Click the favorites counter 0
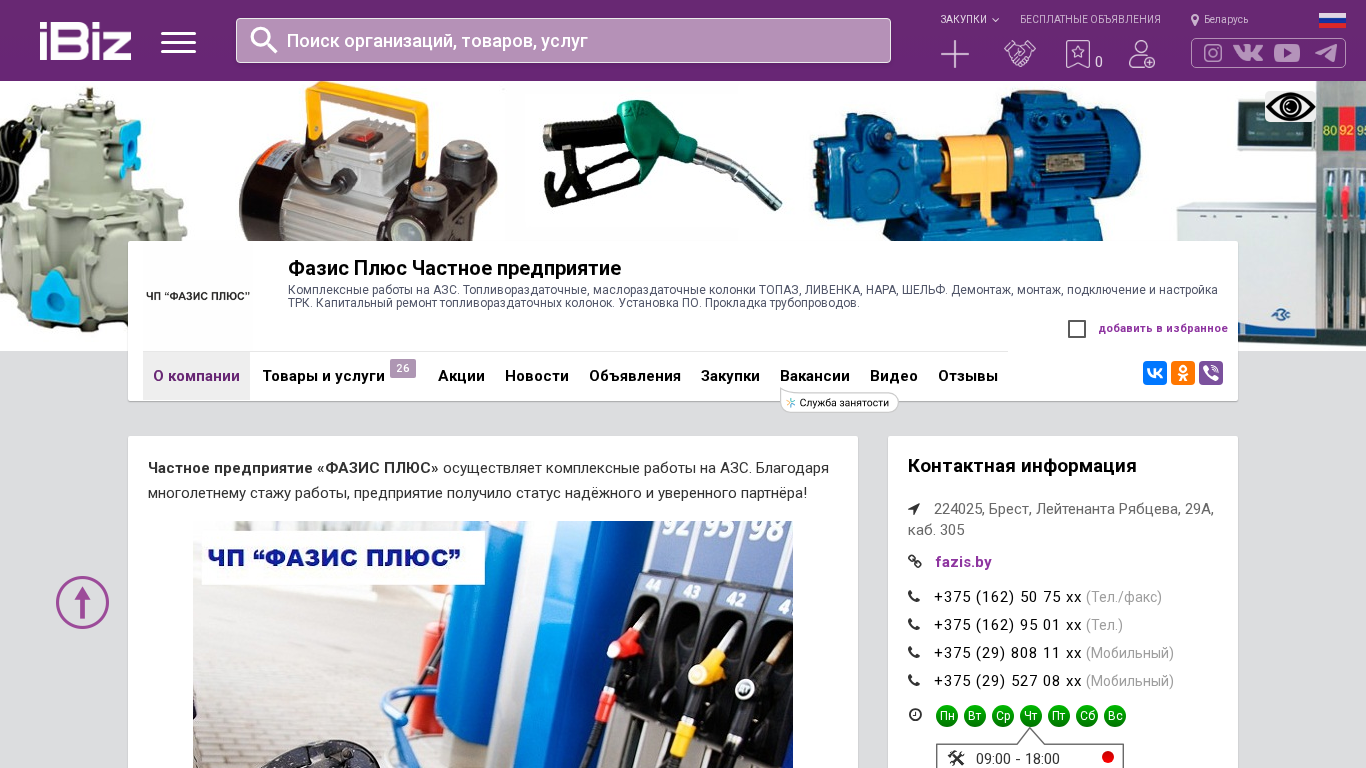The width and height of the screenshot is (1366, 768). tap(1099, 62)
